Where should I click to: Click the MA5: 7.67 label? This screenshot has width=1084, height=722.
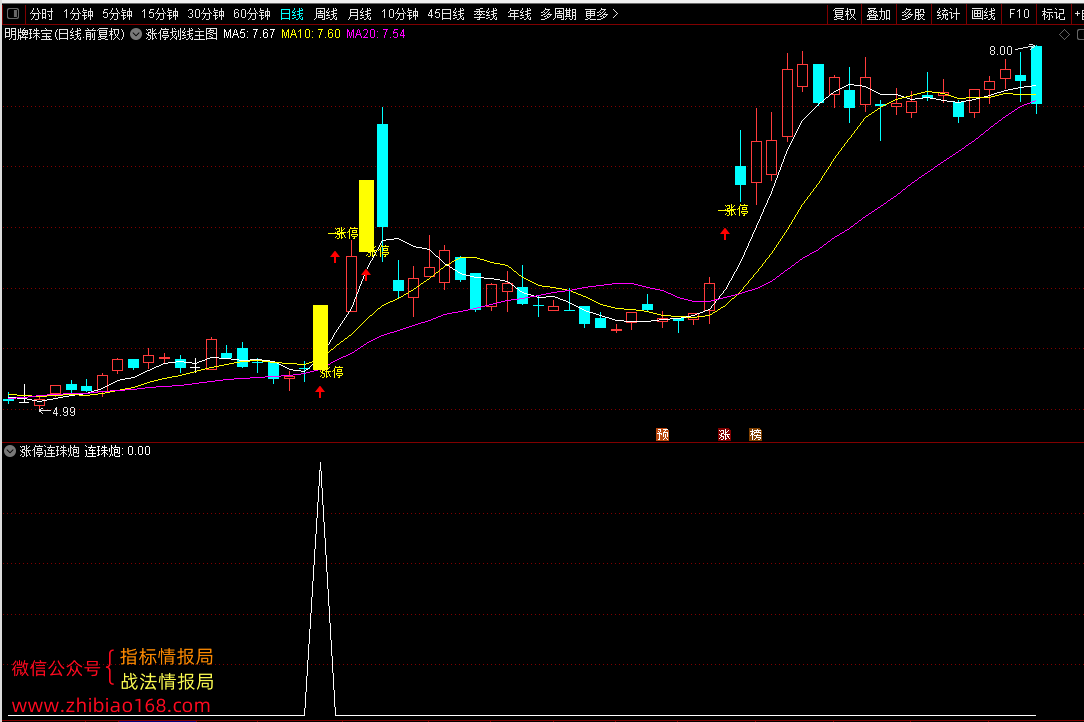(x=249, y=34)
